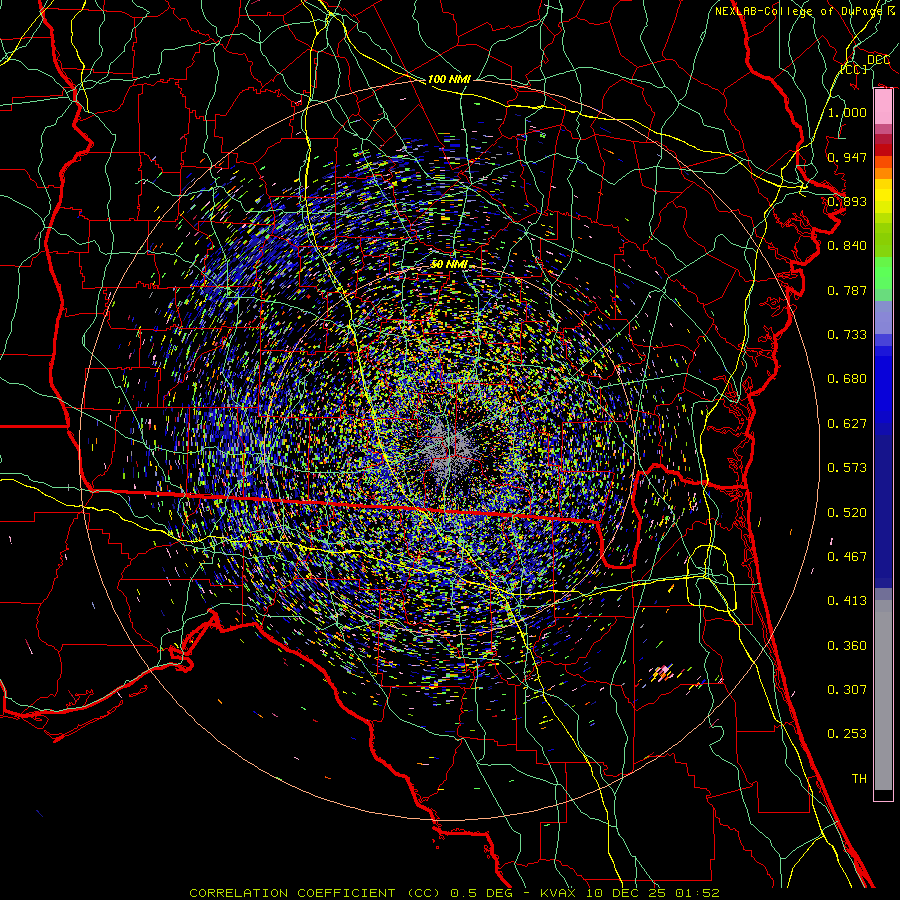Pick the lavender segment of the color bar
Screen dimensions: 900x900
[x=883, y=317]
